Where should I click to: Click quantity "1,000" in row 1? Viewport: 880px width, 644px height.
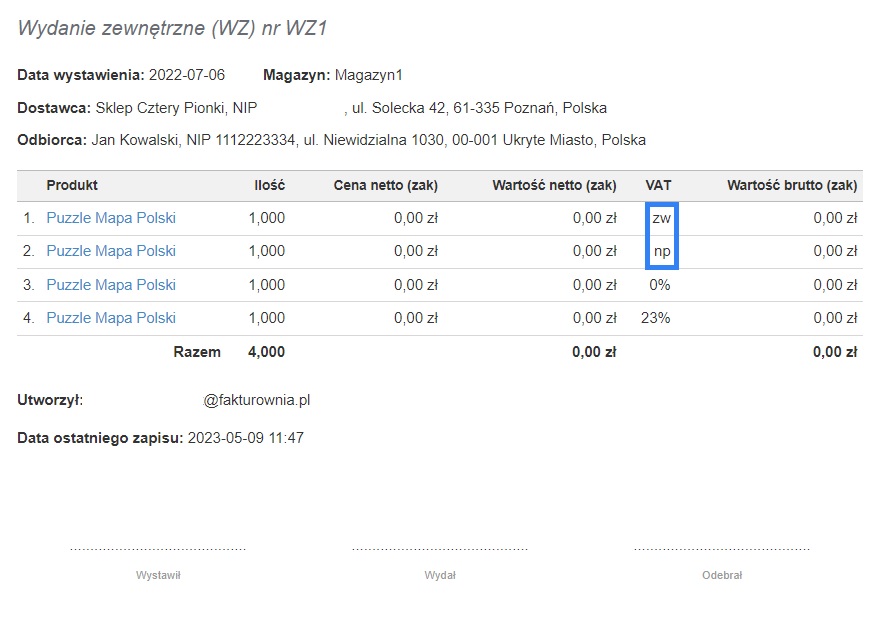pyautogui.click(x=267, y=218)
